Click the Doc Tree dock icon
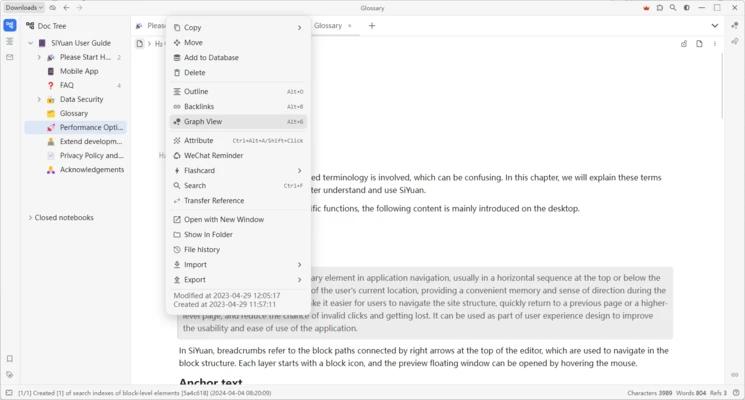The image size is (745, 400). 10,25
